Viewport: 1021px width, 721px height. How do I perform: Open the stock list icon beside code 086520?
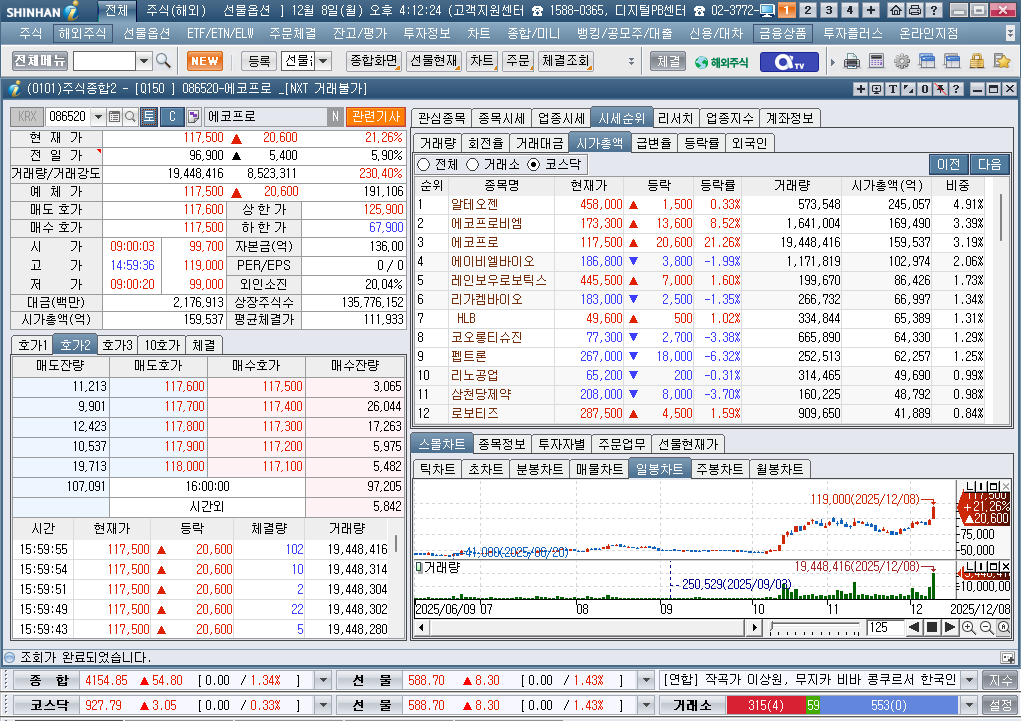(115, 117)
